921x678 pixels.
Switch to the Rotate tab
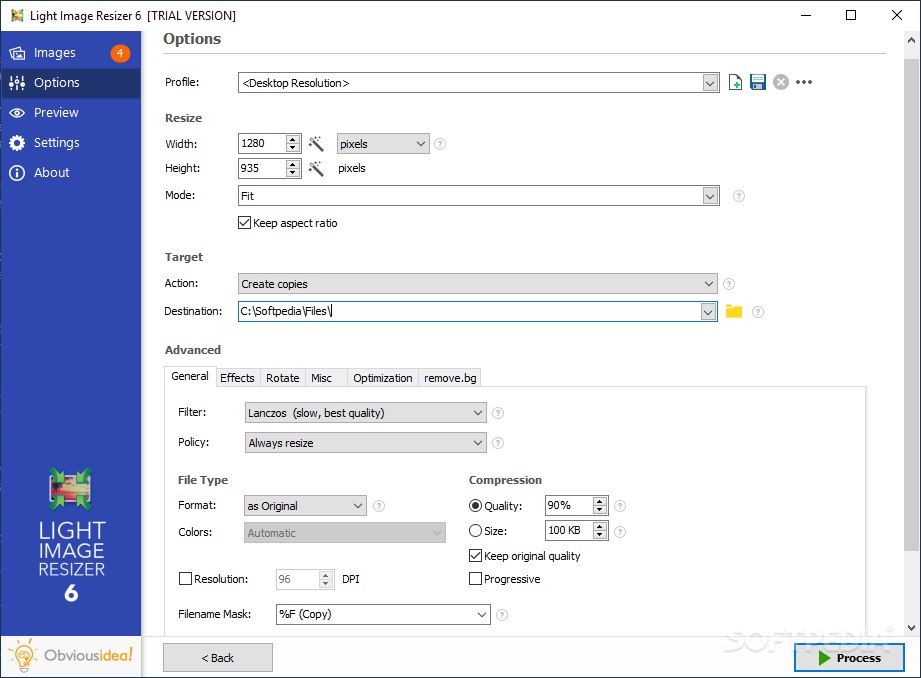(x=283, y=378)
